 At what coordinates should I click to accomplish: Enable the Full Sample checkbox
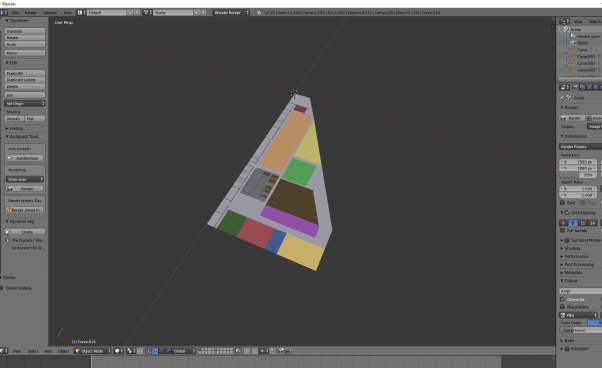(x=562, y=230)
